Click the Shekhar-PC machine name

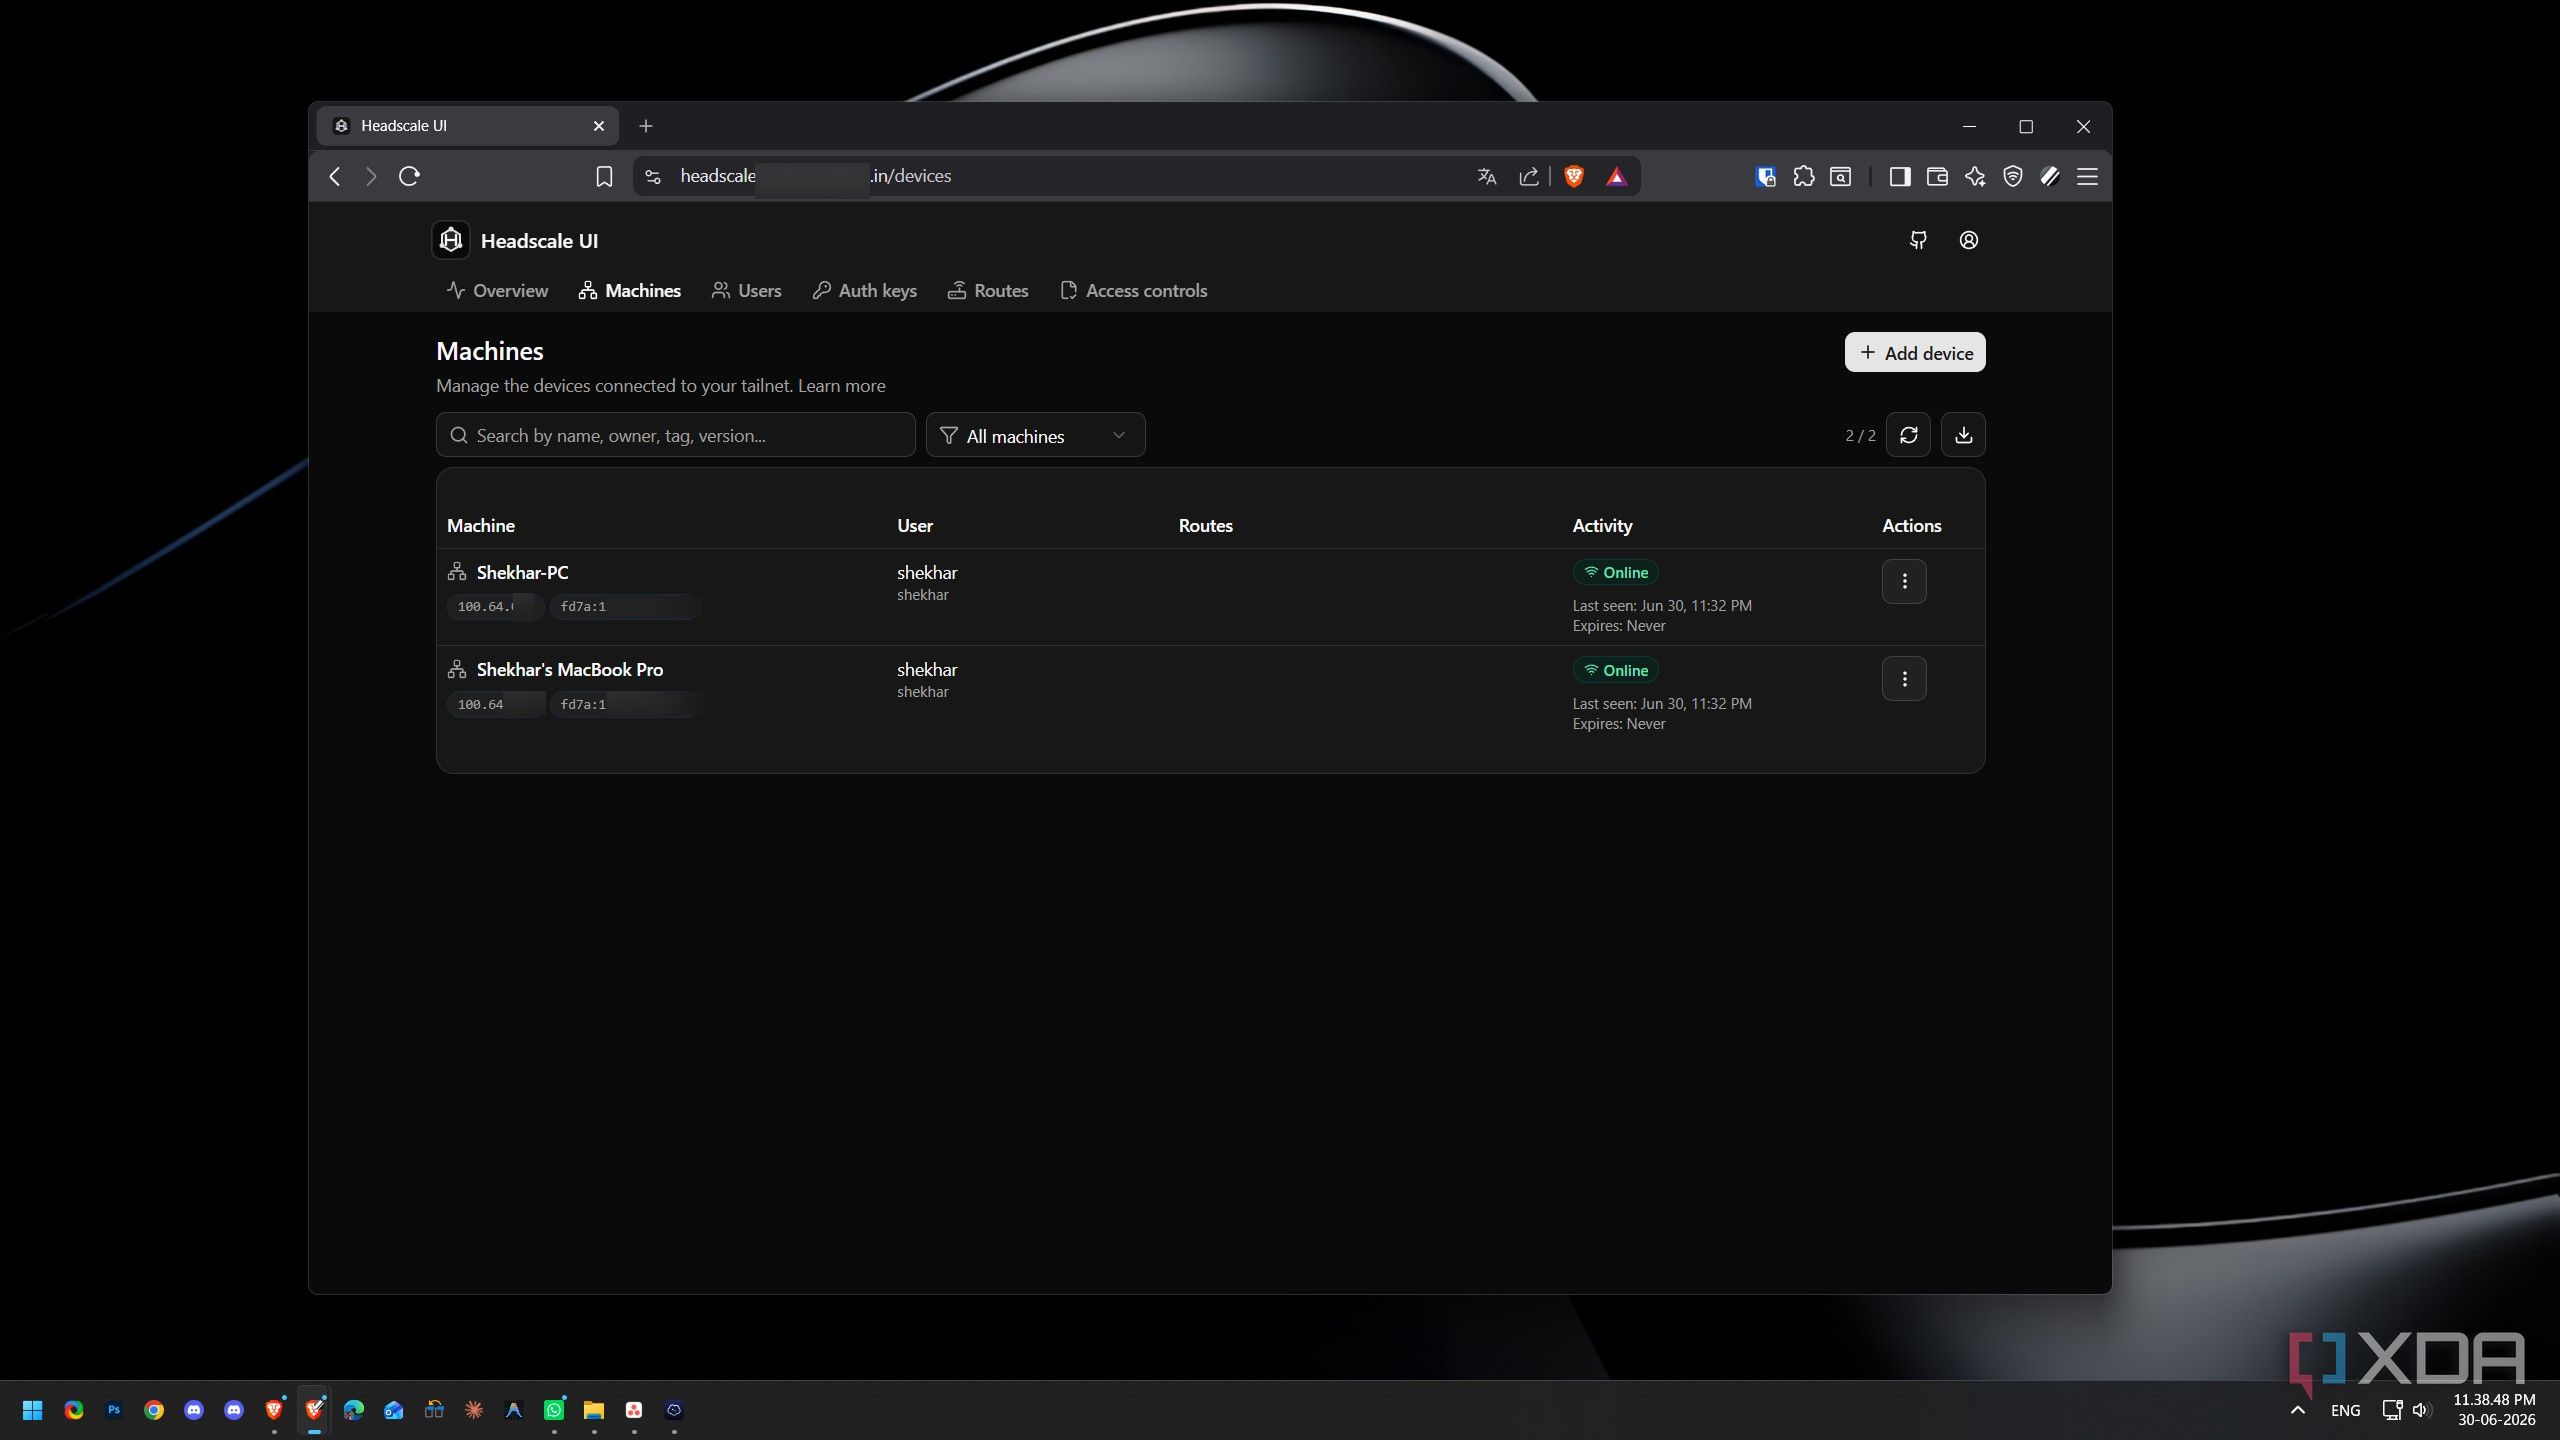522,573
